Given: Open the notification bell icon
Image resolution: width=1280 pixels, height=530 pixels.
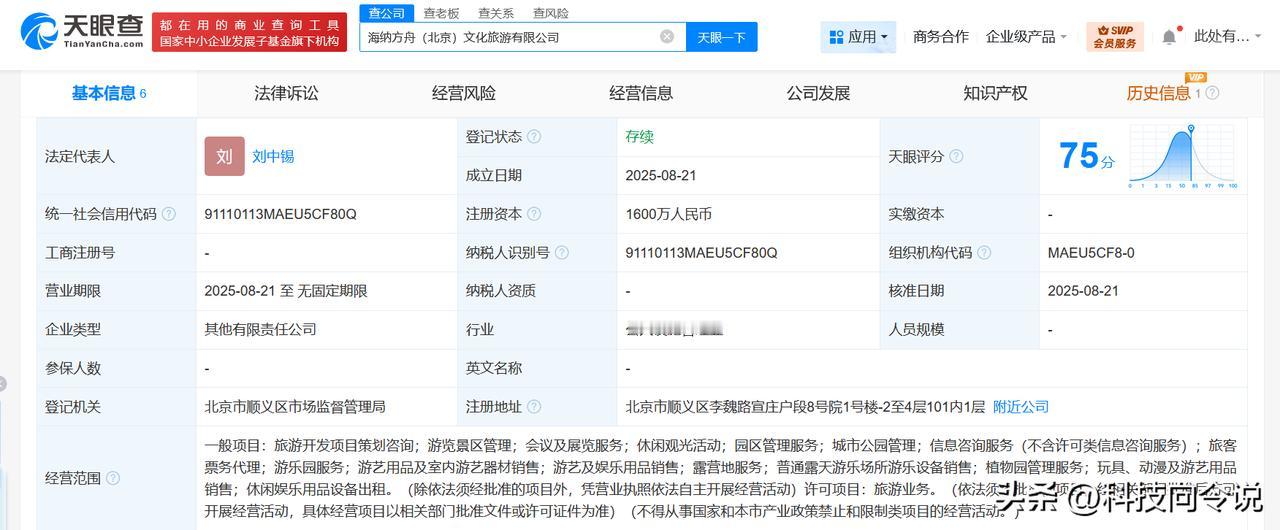Looking at the screenshot, I should pos(1168,37).
